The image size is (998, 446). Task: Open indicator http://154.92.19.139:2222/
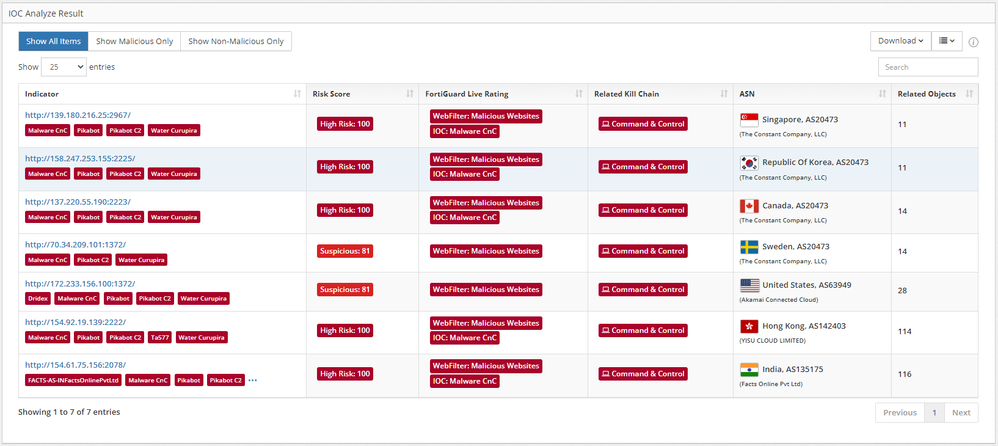pos(76,322)
